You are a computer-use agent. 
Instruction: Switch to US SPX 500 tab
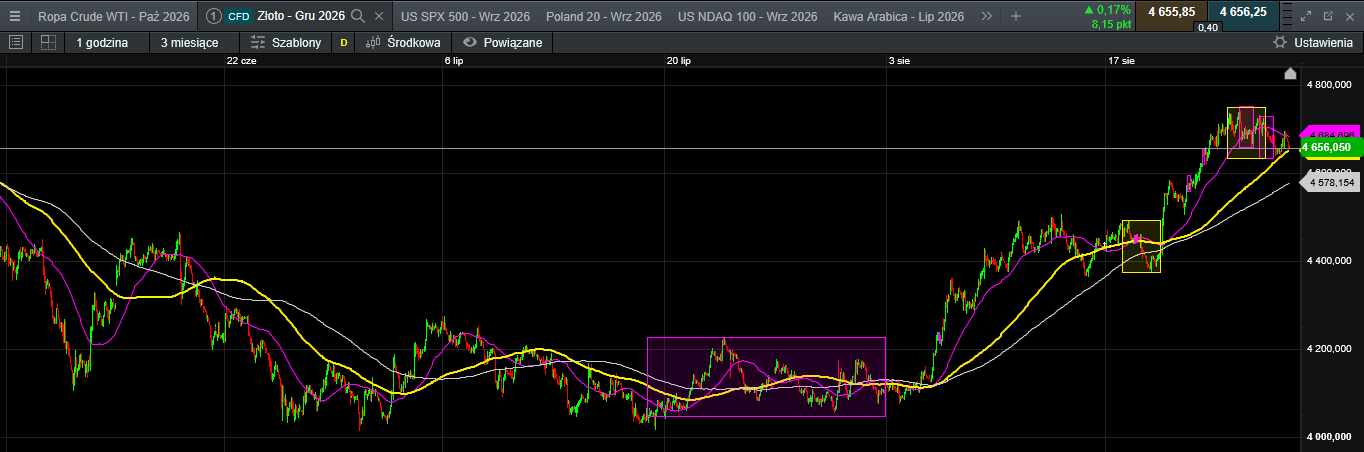[x=465, y=16]
